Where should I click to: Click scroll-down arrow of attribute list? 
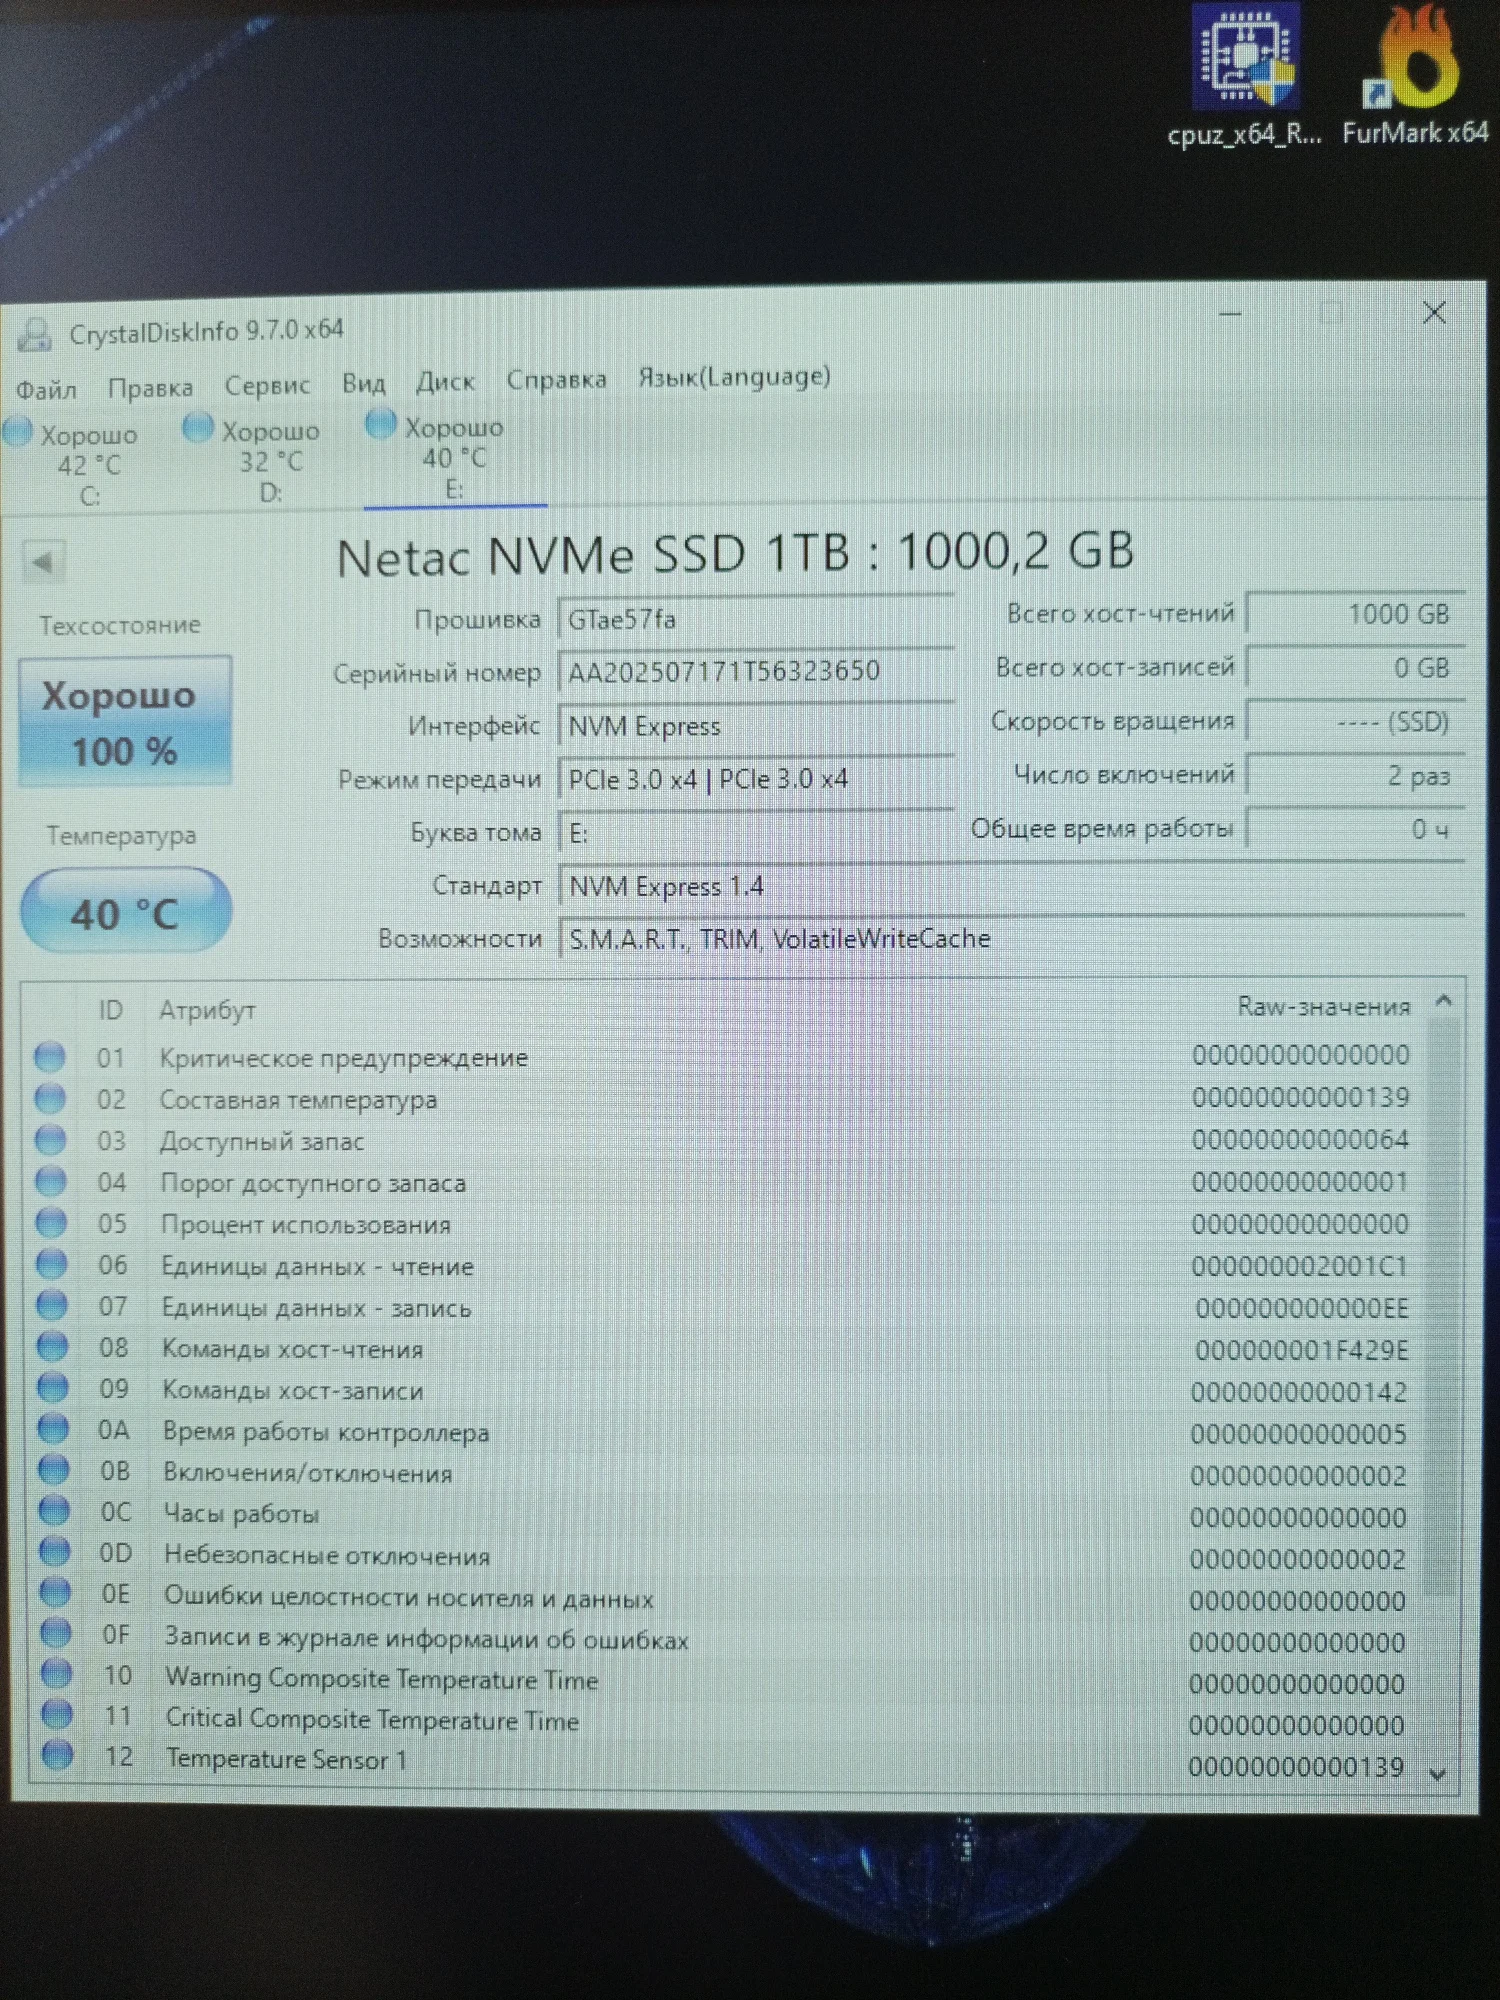[1439, 1773]
